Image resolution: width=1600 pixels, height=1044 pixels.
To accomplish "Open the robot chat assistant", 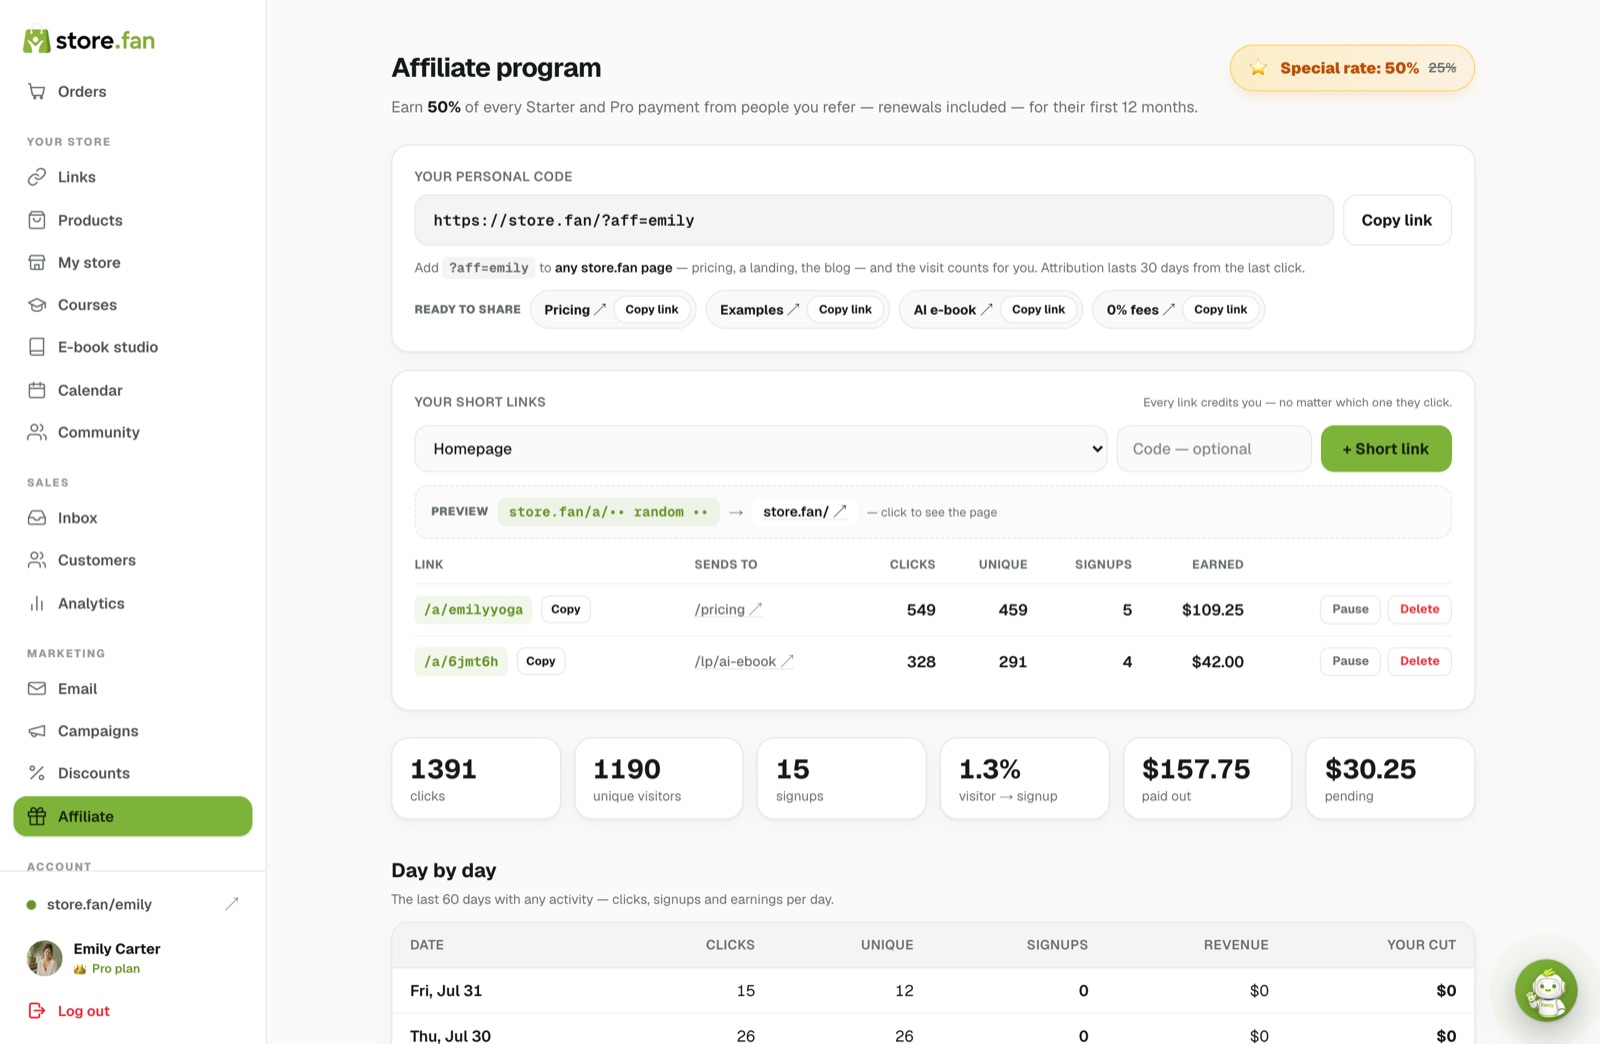I will click(1546, 991).
